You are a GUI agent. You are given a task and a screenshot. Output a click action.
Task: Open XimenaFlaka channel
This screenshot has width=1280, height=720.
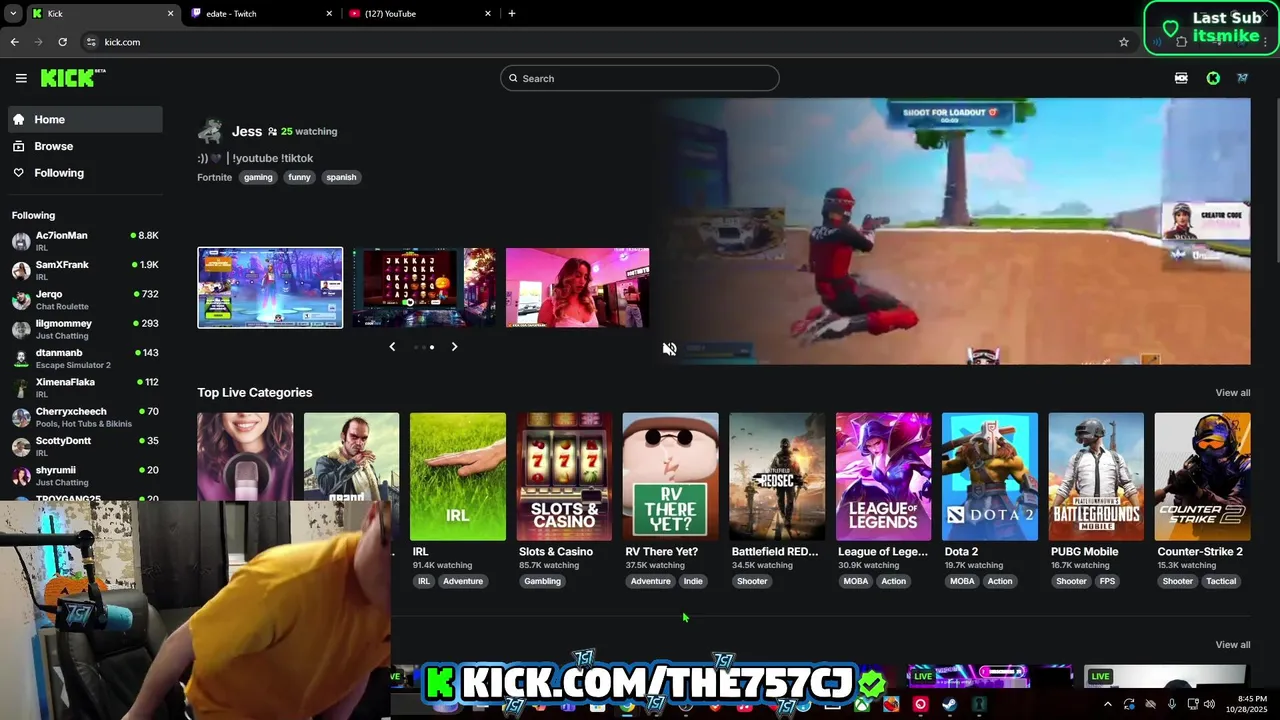(x=85, y=387)
